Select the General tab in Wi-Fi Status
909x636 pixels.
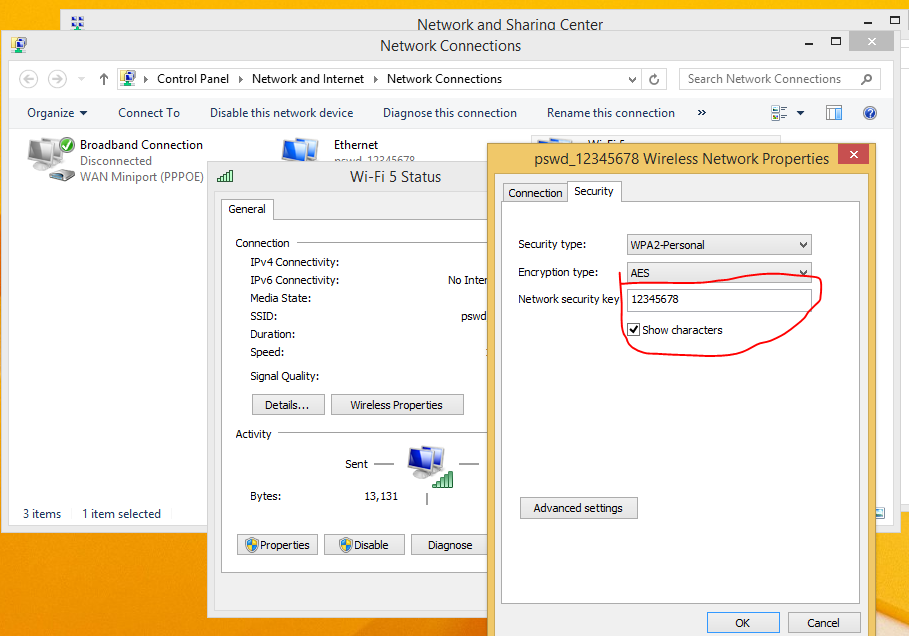pyautogui.click(x=246, y=209)
